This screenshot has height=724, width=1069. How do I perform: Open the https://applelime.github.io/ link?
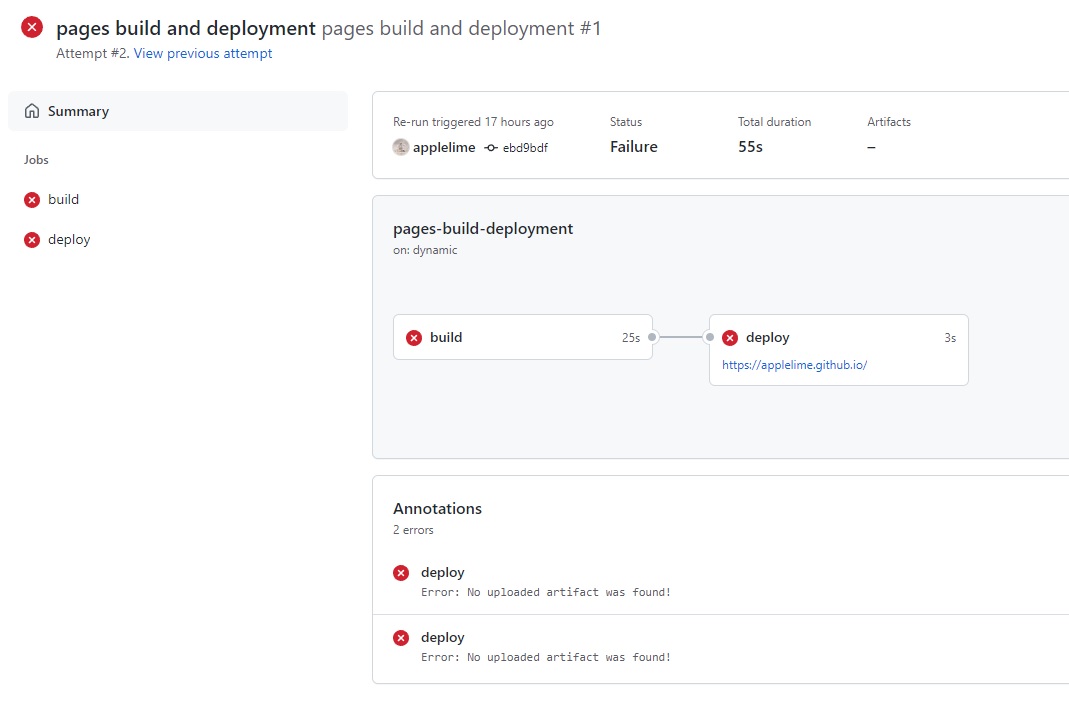pyautogui.click(x=794, y=365)
